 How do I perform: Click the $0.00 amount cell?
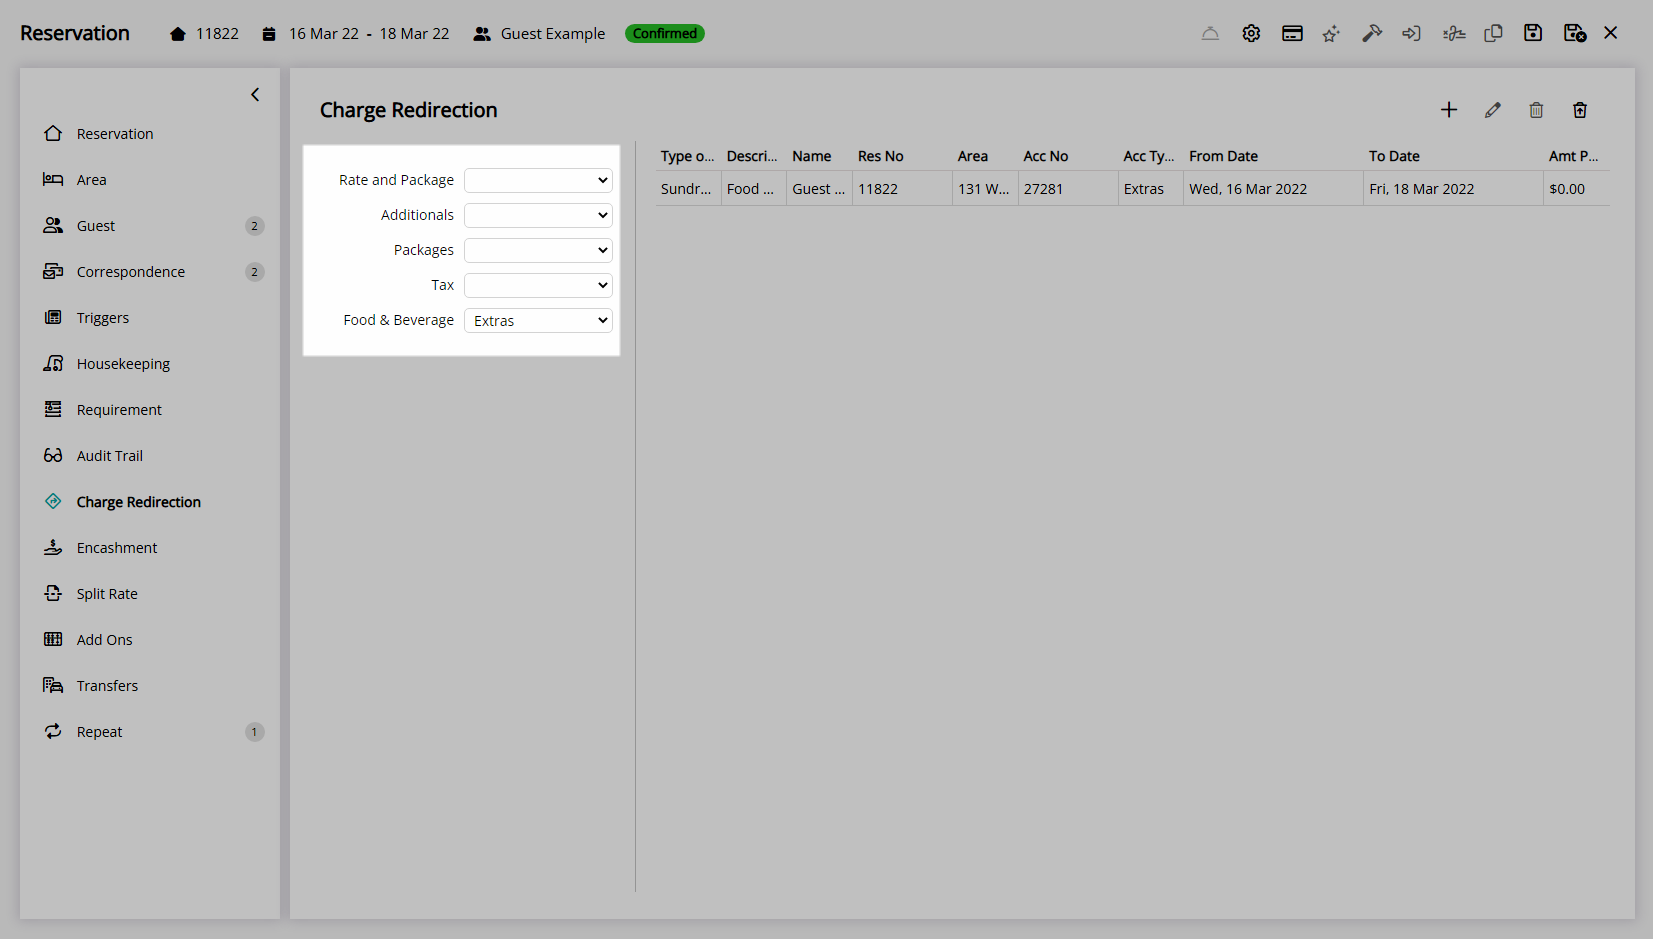pyautogui.click(x=1577, y=189)
